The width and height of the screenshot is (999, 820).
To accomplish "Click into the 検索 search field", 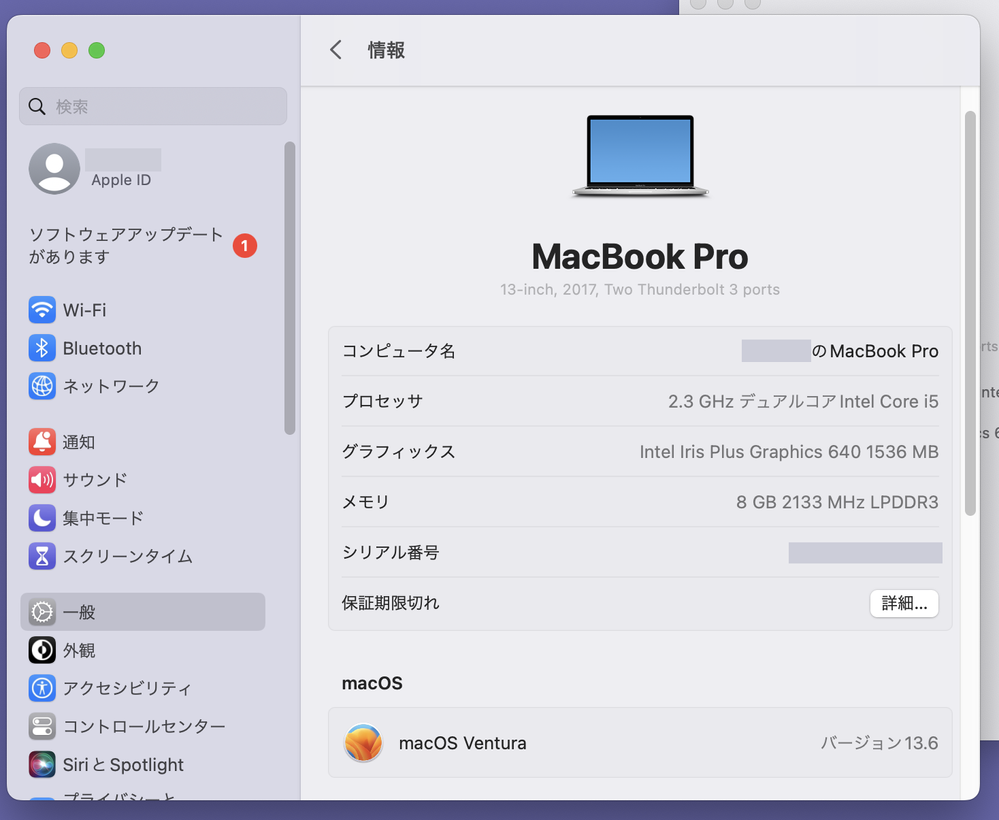I will (x=153, y=106).
